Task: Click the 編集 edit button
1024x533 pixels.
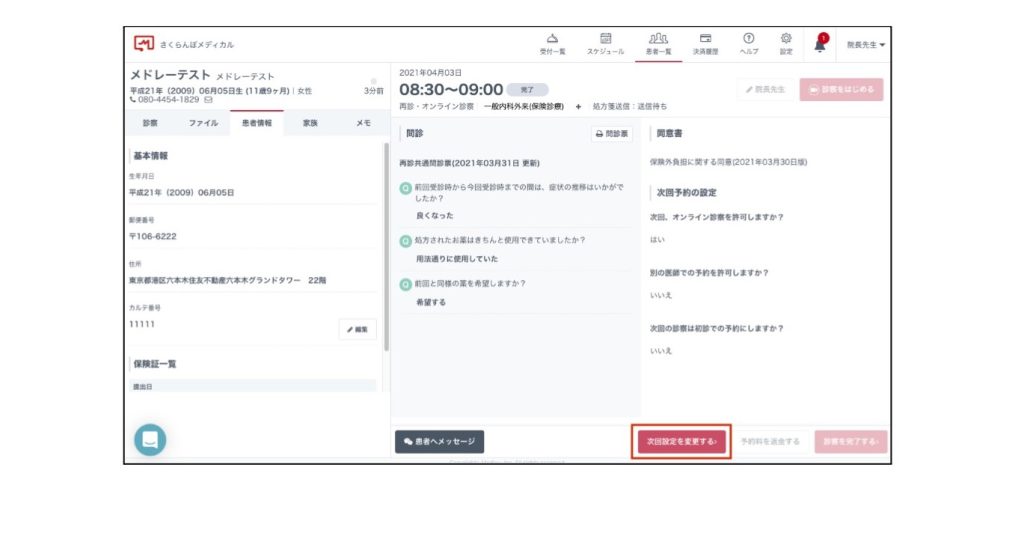Action: tap(357, 329)
